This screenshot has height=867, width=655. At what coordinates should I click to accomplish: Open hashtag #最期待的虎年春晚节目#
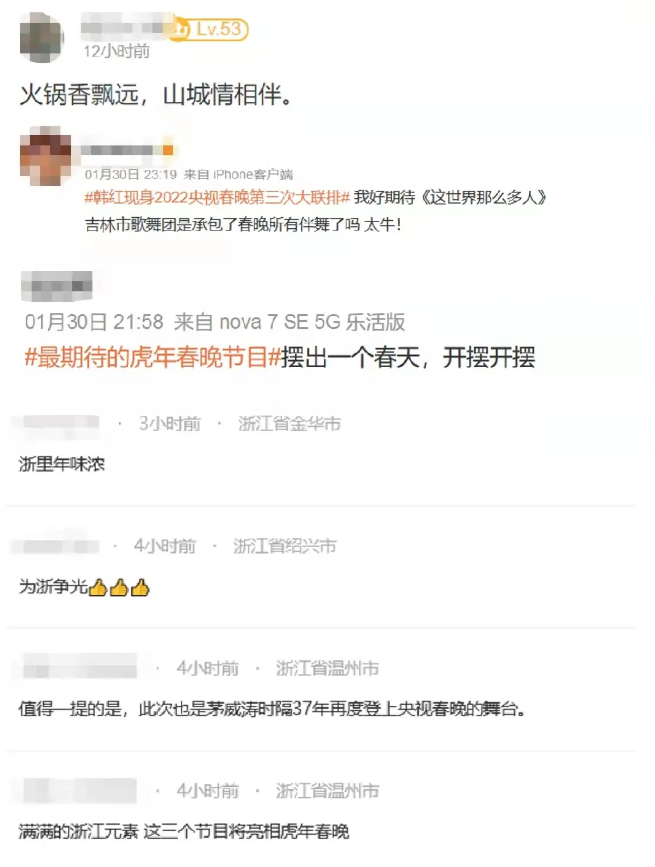click(153, 357)
